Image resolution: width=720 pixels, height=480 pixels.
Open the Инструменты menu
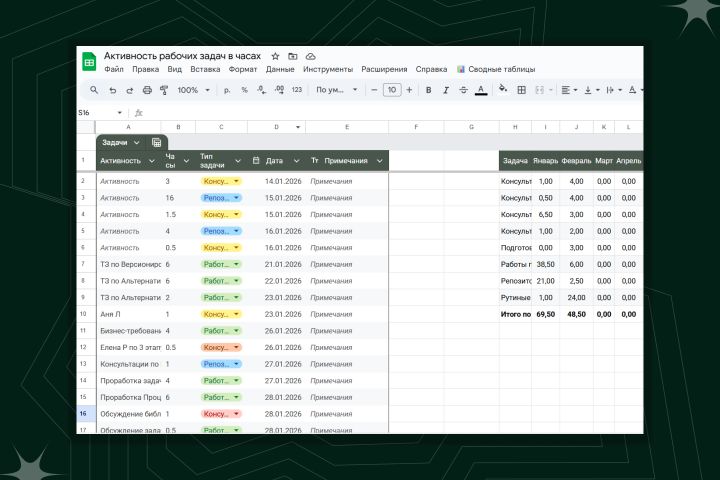[x=328, y=69]
